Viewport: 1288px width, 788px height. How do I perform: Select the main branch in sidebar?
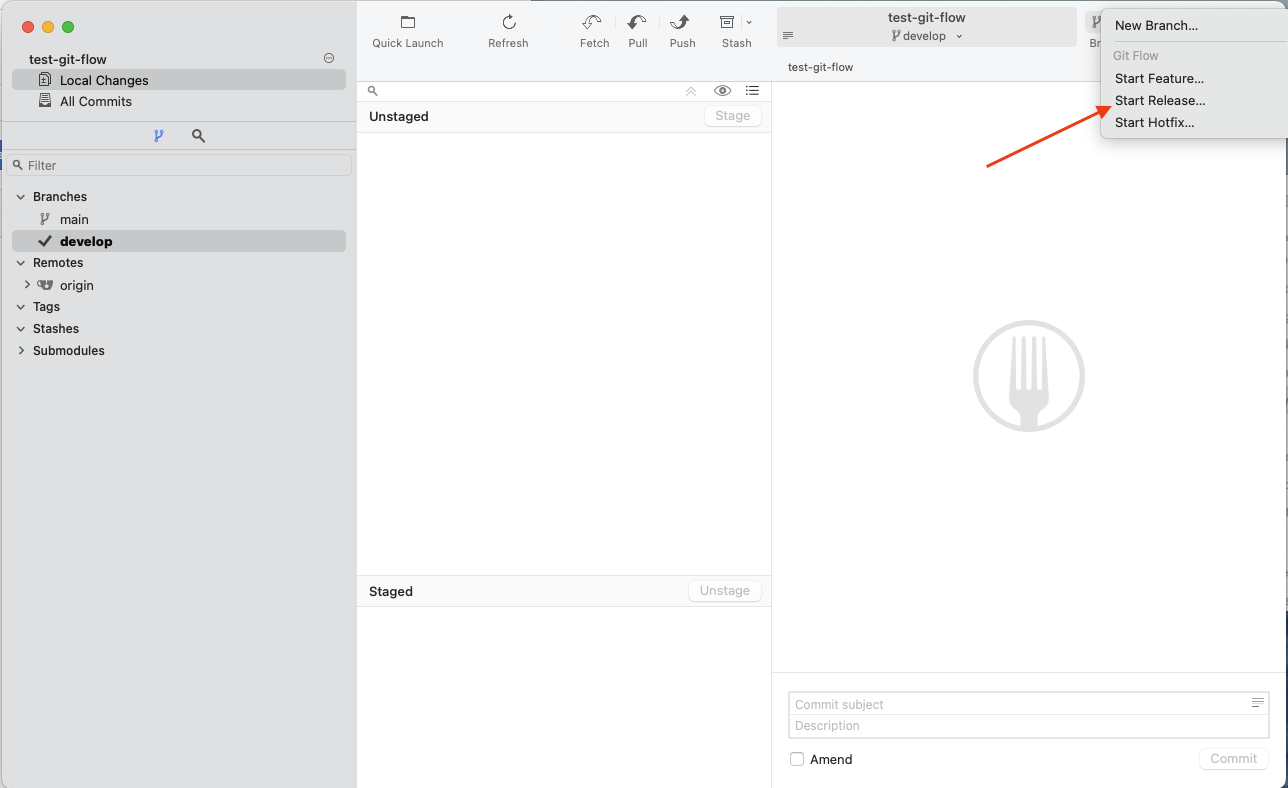pos(74,219)
